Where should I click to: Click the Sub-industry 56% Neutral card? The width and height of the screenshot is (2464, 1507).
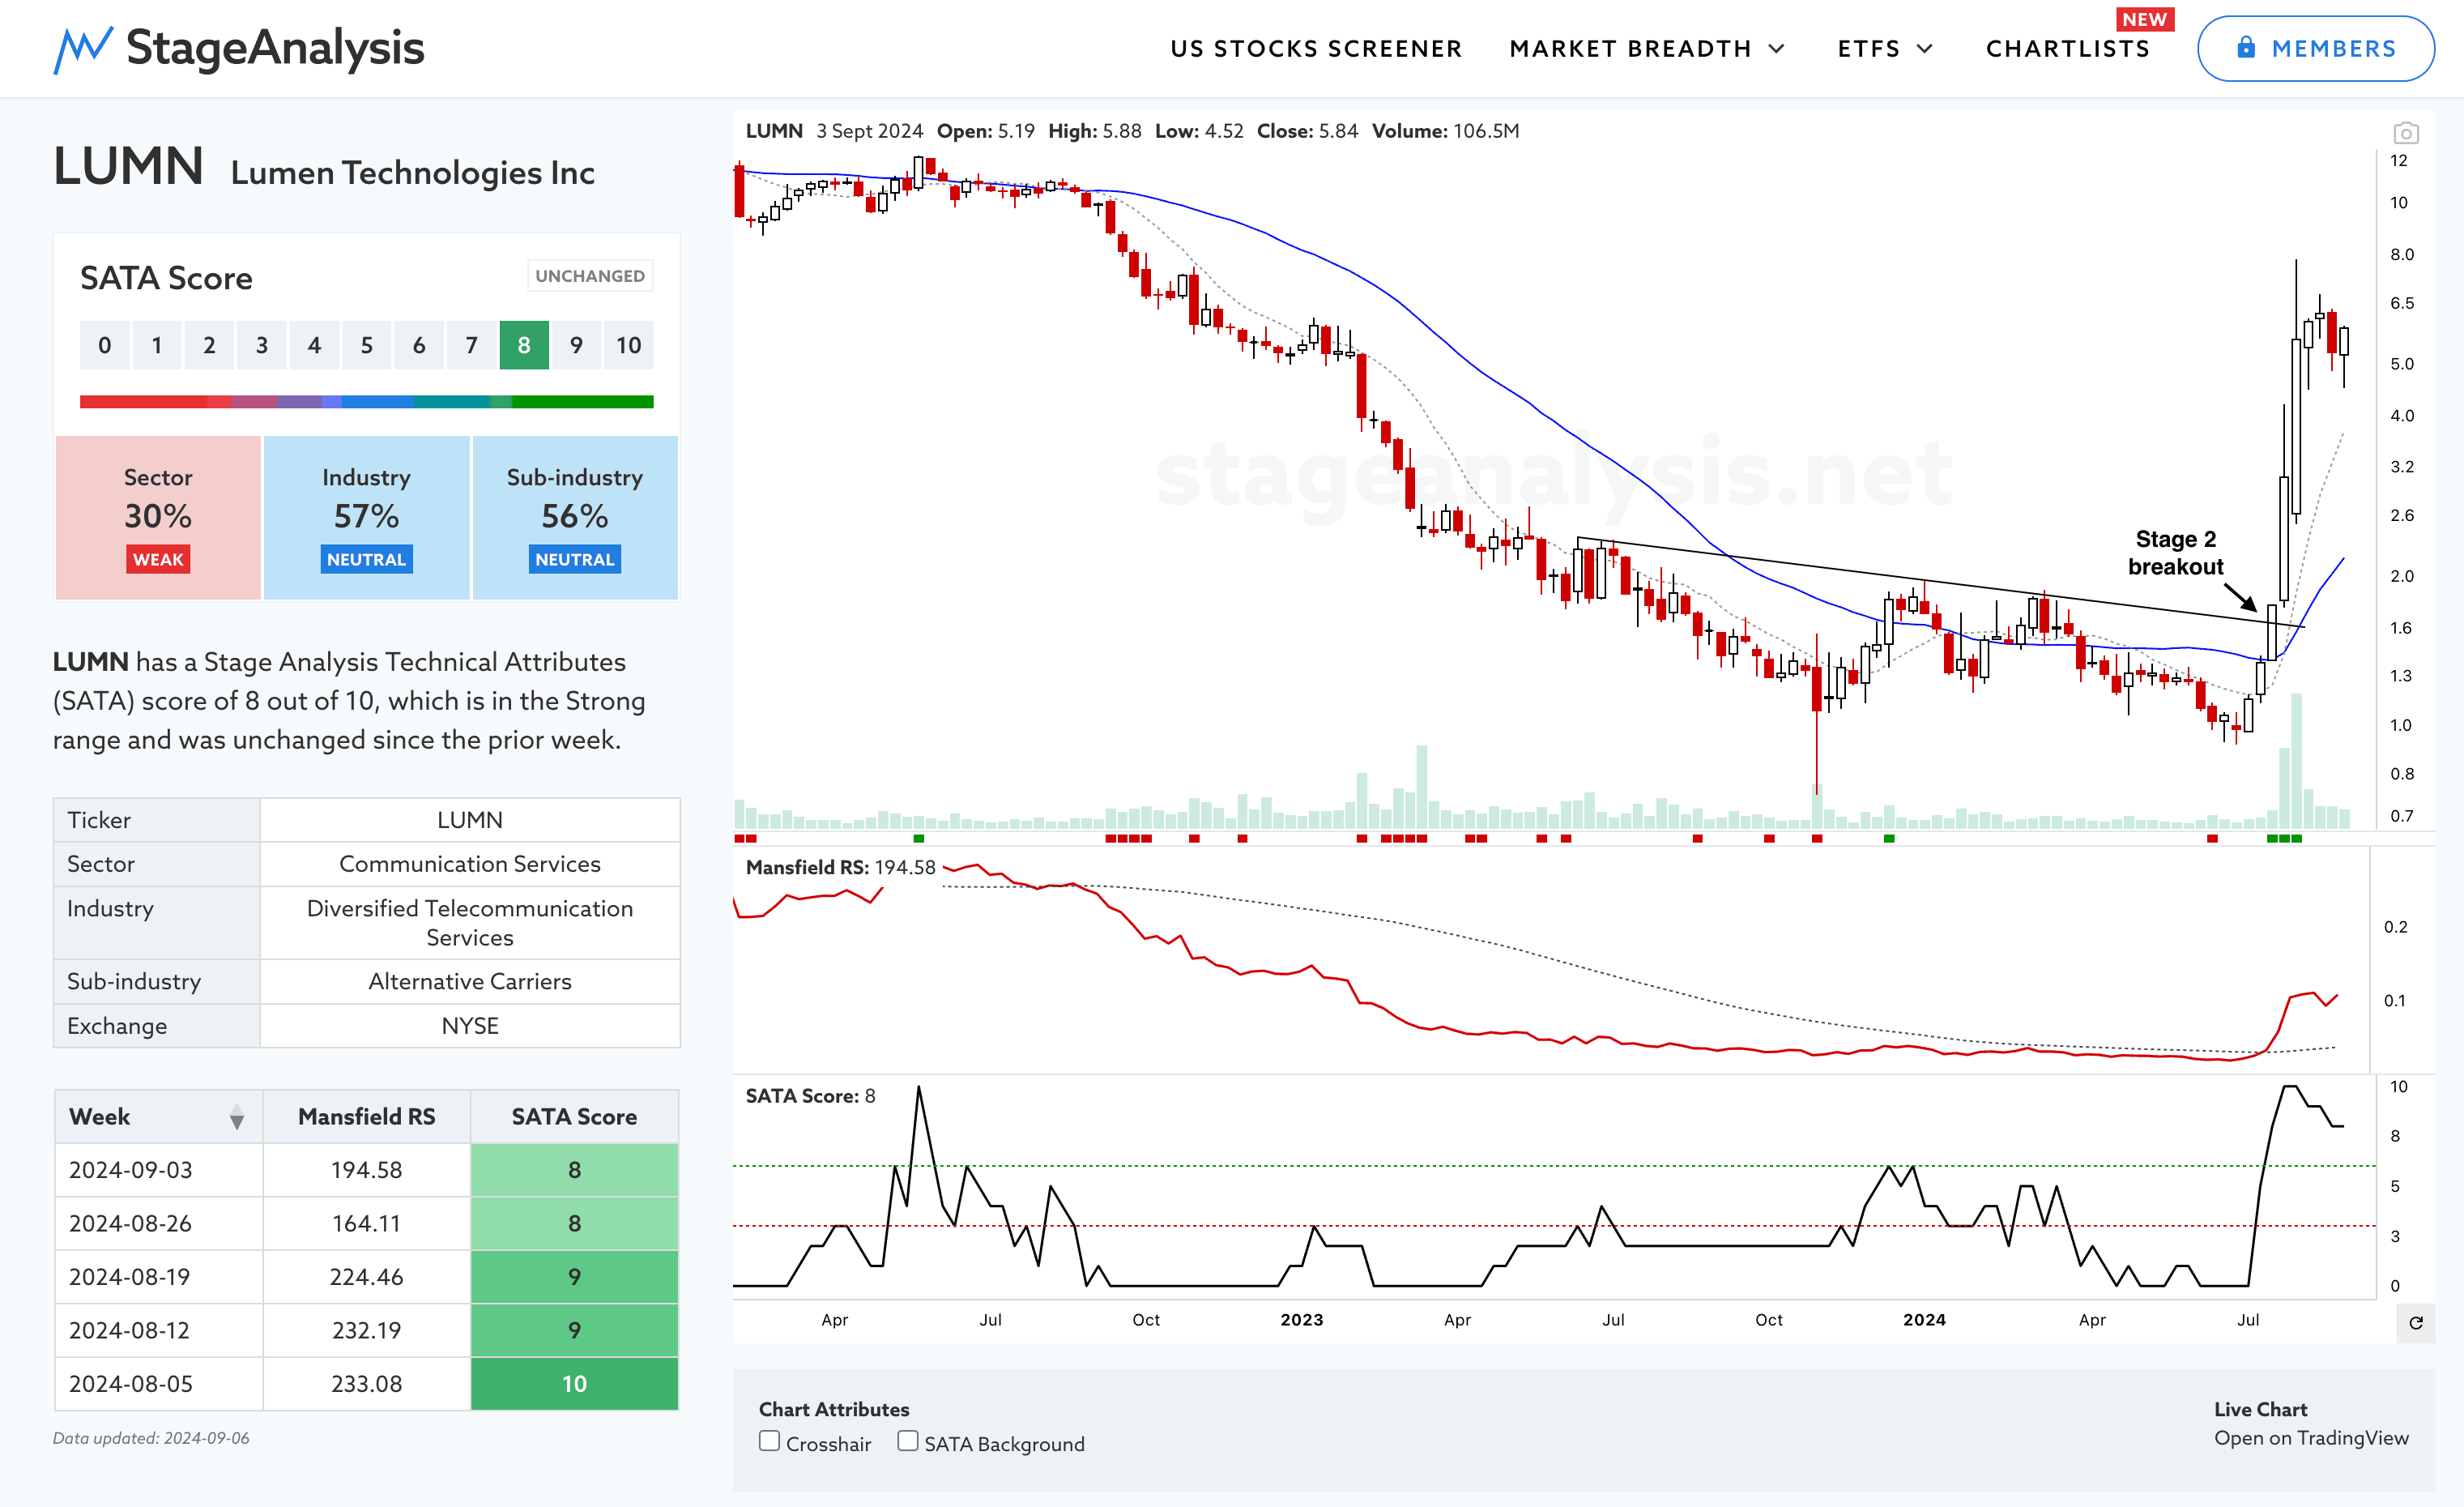click(x=575, y=517)
